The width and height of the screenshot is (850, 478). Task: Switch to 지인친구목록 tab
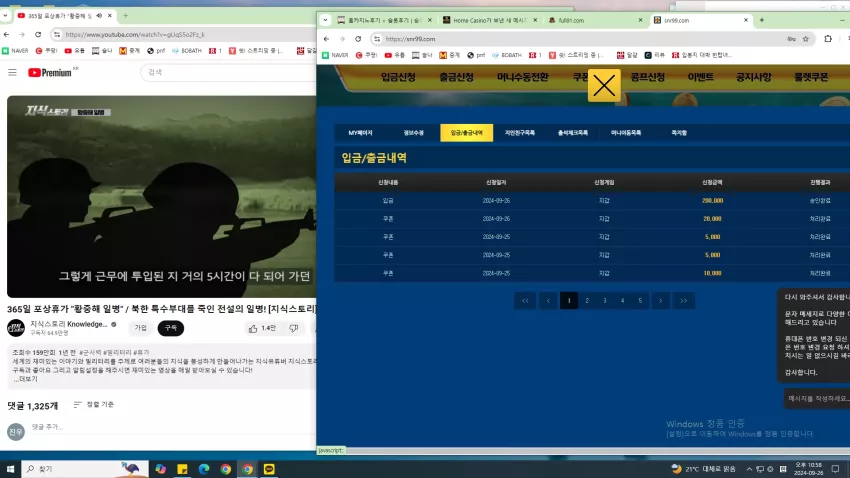(520, 133)
